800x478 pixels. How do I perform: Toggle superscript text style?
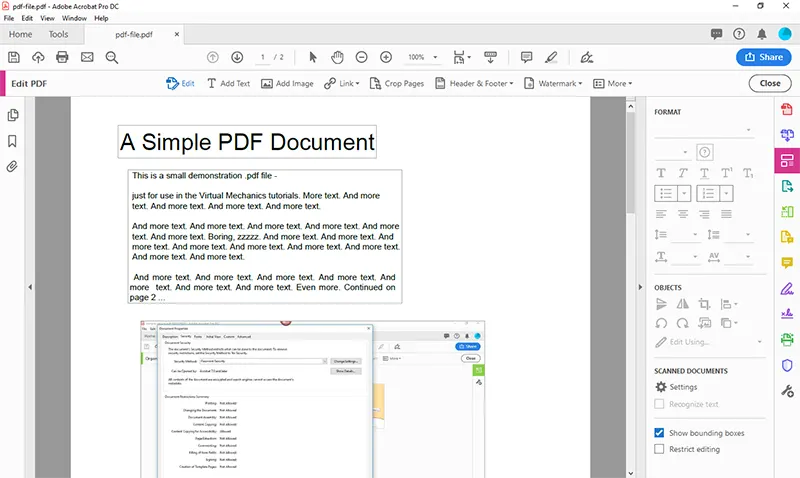pyautogui.click(x=726, y=173)
